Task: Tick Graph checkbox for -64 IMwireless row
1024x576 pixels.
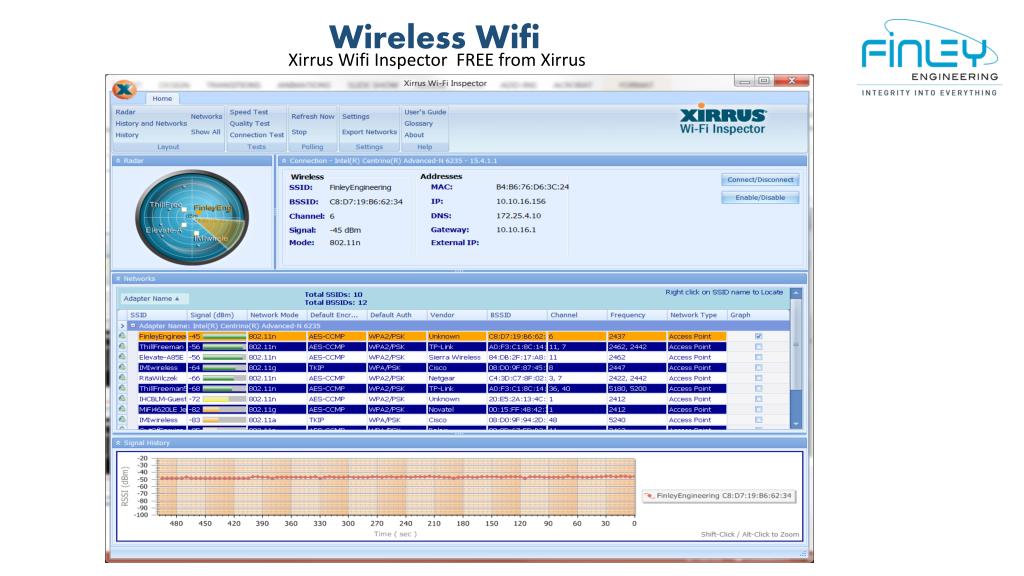Action: click(758, 368)
